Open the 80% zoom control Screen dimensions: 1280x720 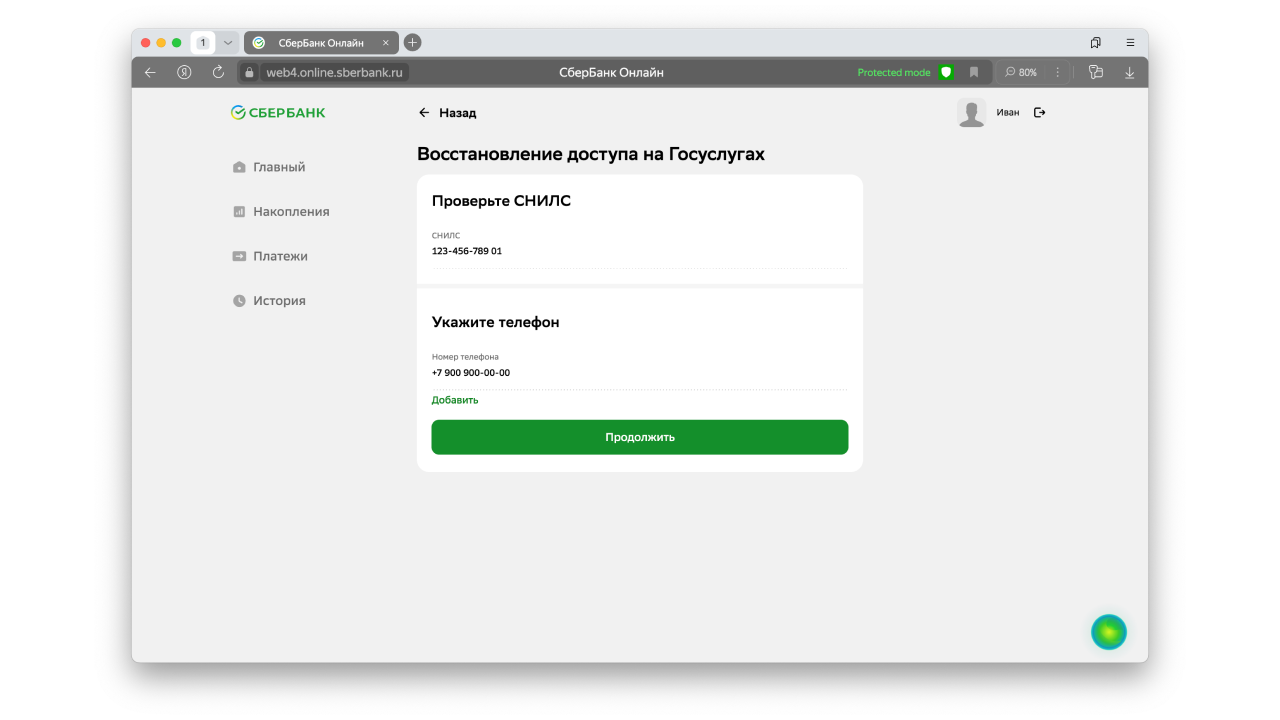point(1021,72)
